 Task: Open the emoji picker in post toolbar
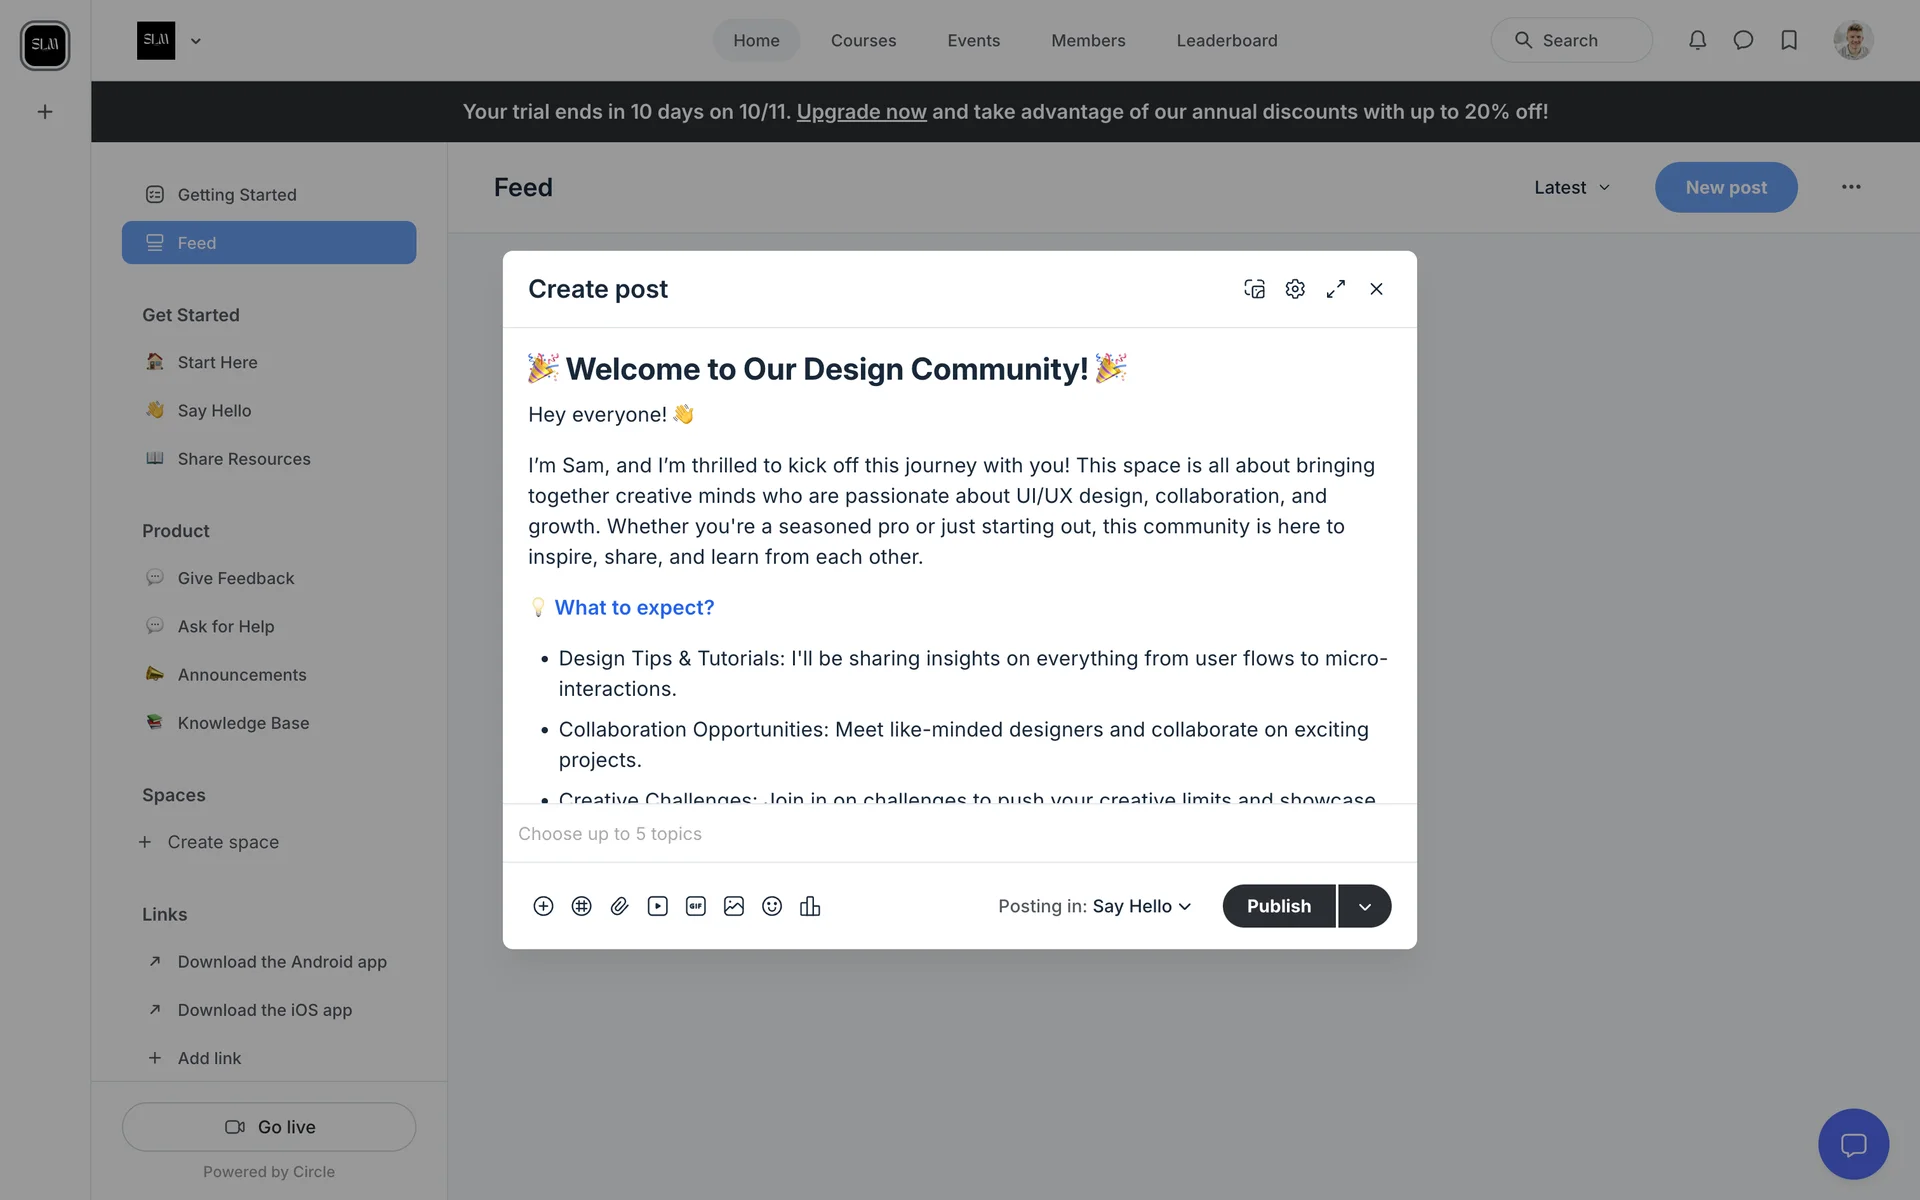pos(772,906)
